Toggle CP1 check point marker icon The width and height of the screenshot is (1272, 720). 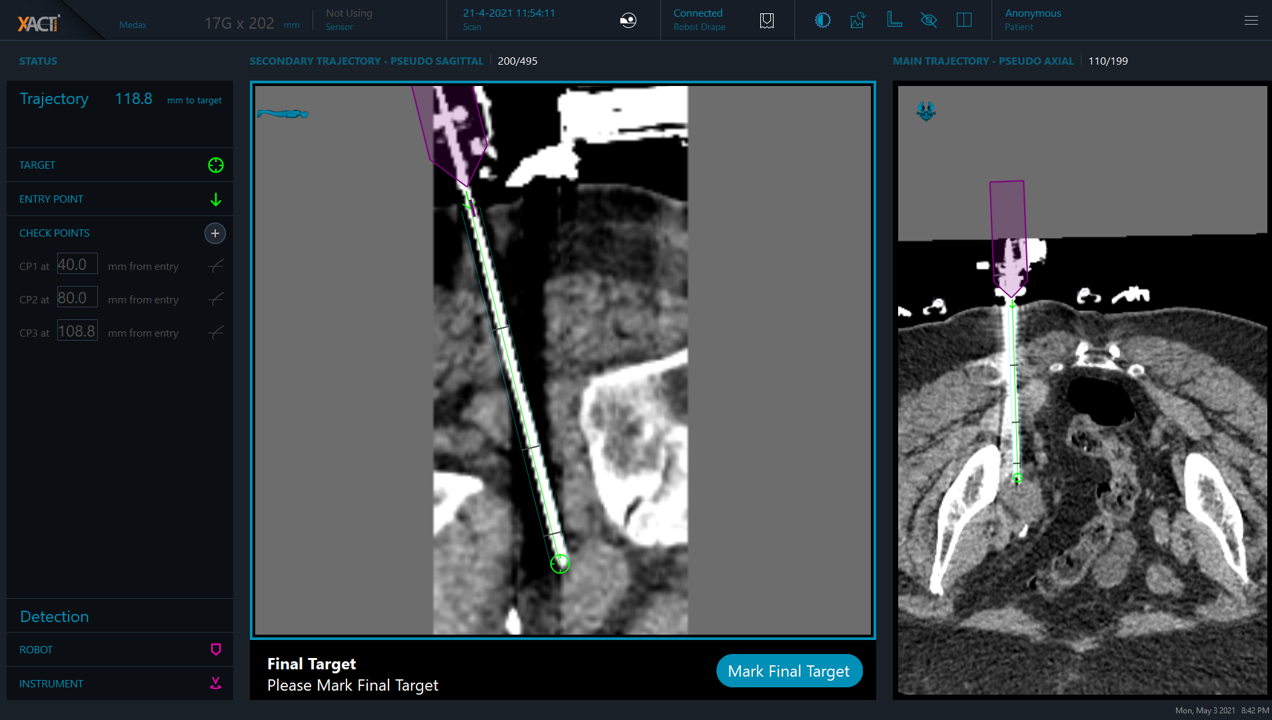(215, 266)
